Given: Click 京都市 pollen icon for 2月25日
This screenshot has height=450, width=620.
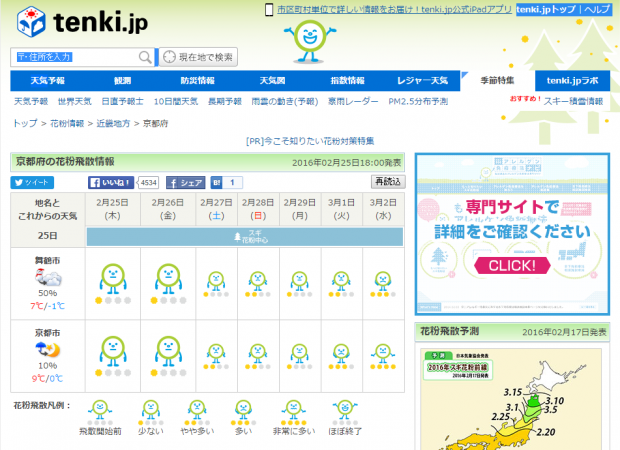Looking at the screenshot, I should pyautogui.click(x=113, y=351).
